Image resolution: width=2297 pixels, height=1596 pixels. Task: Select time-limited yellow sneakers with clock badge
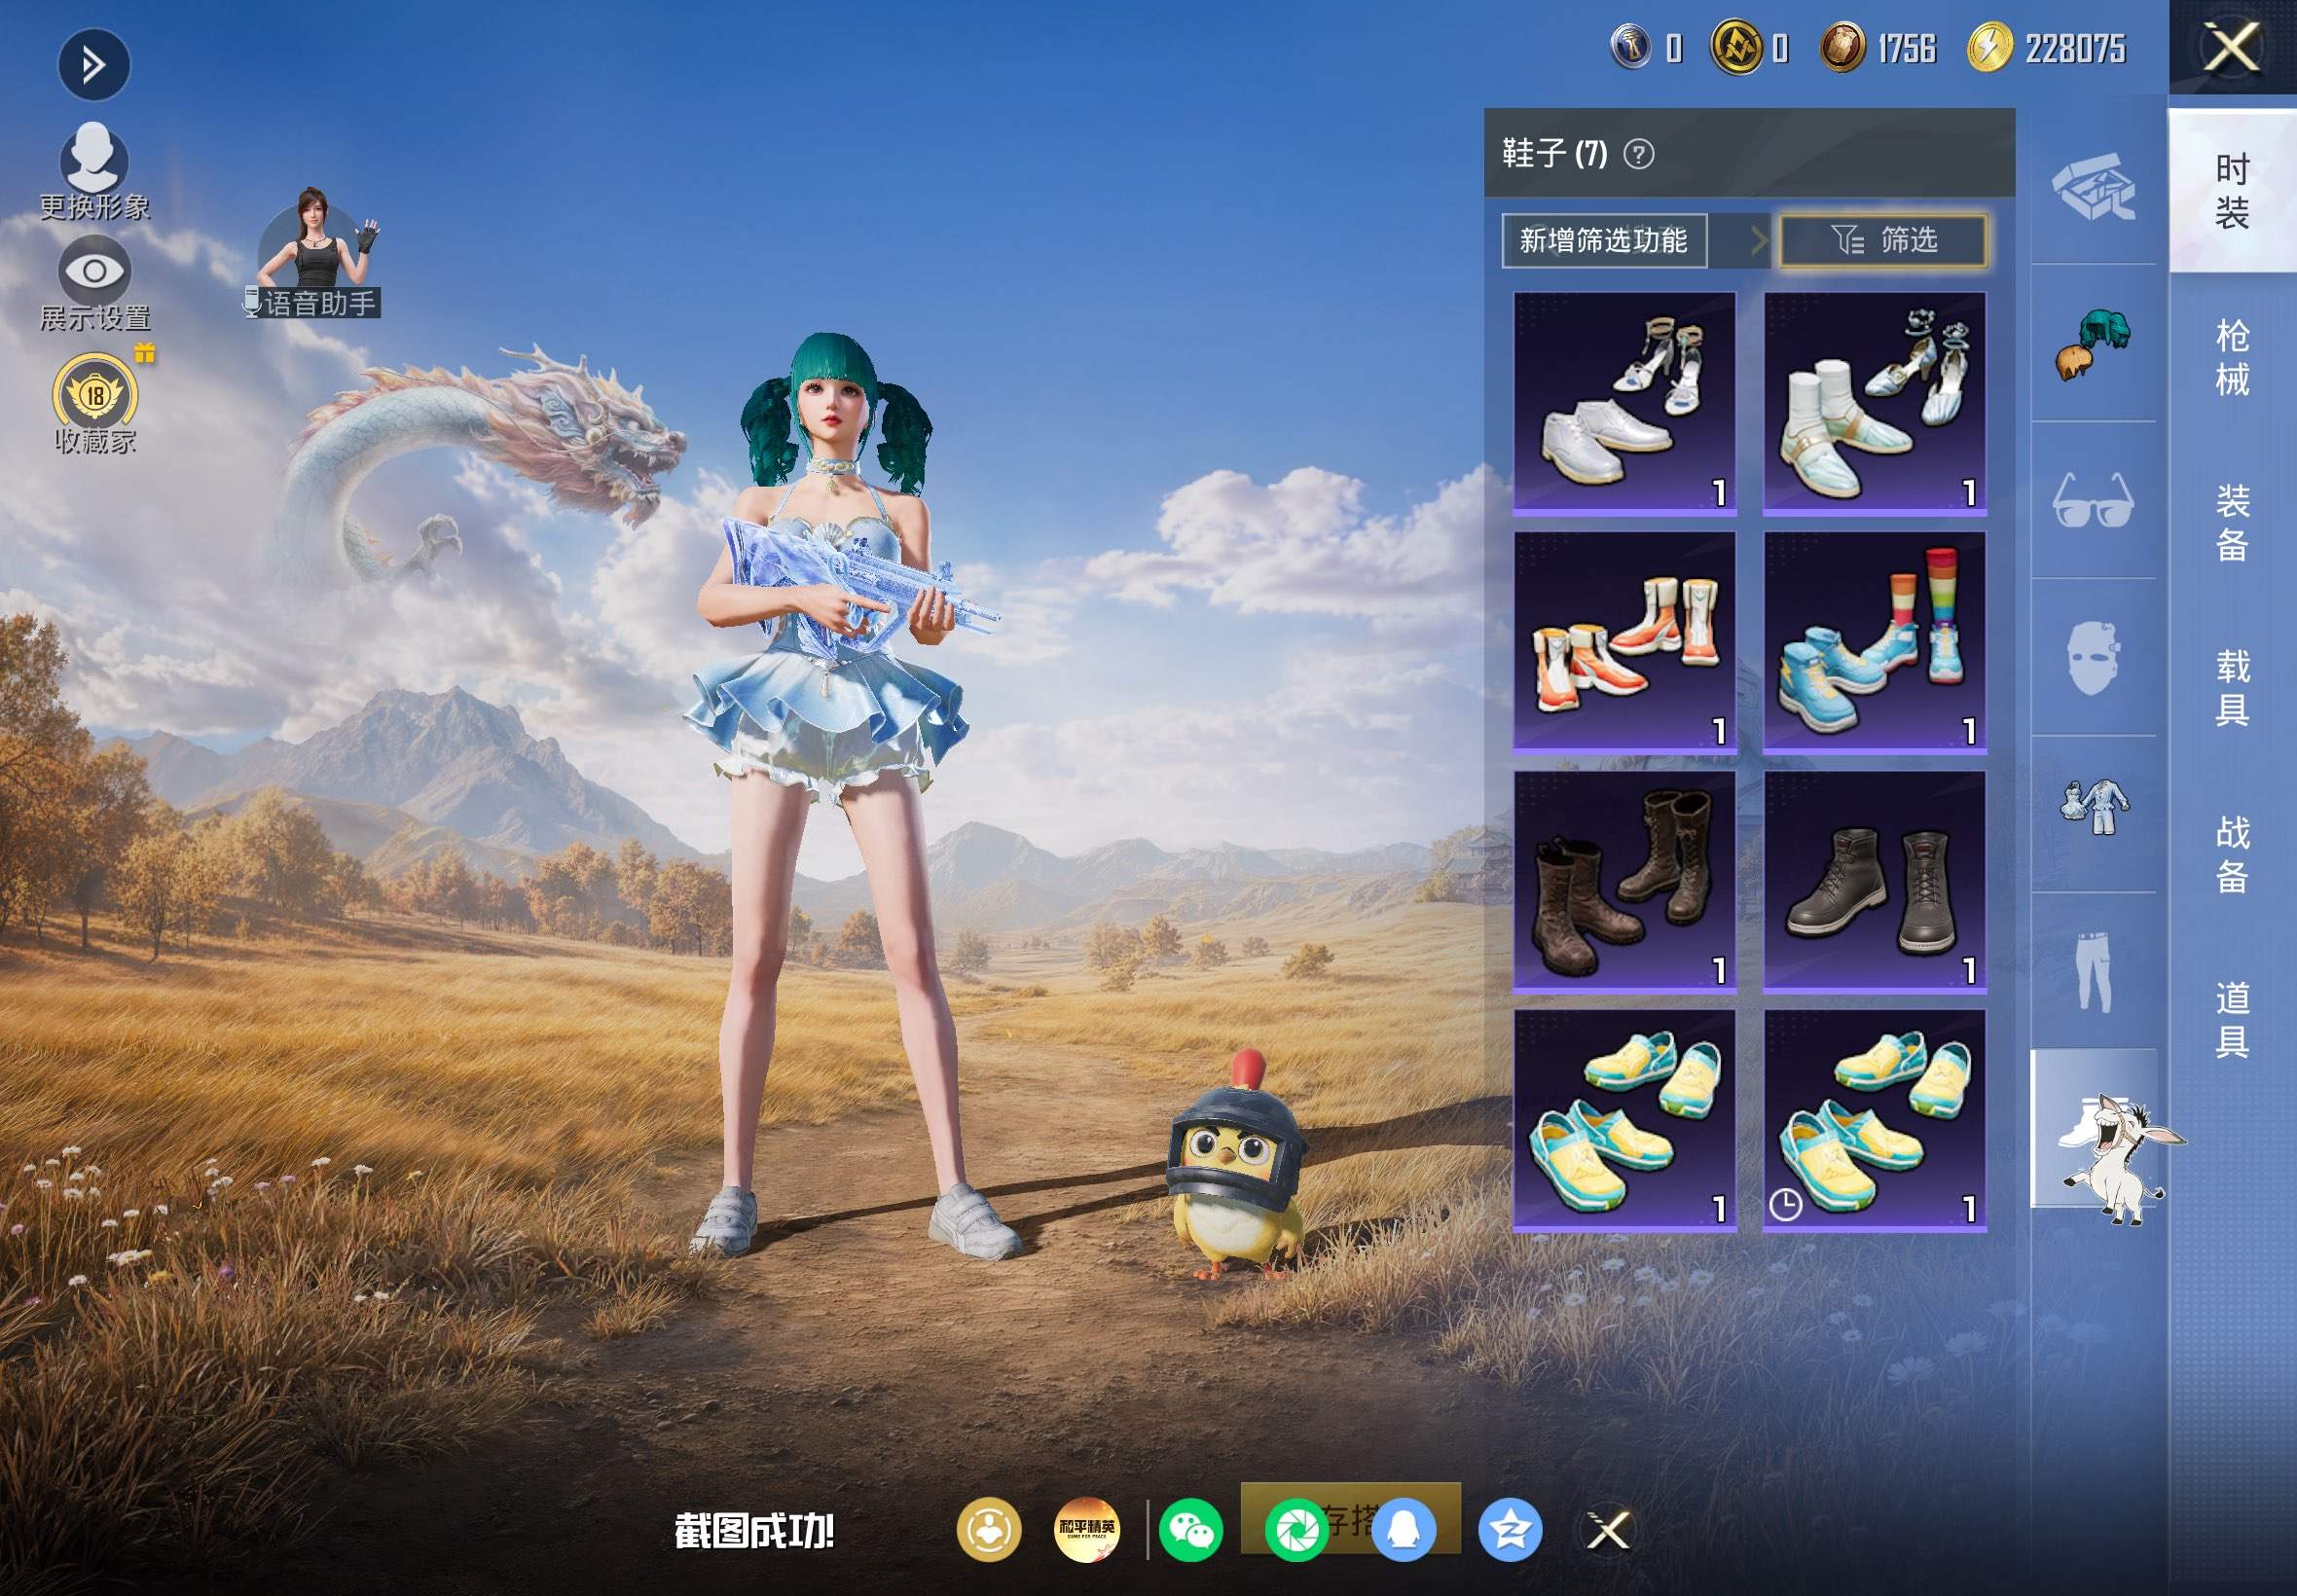coord(1875,1120)
